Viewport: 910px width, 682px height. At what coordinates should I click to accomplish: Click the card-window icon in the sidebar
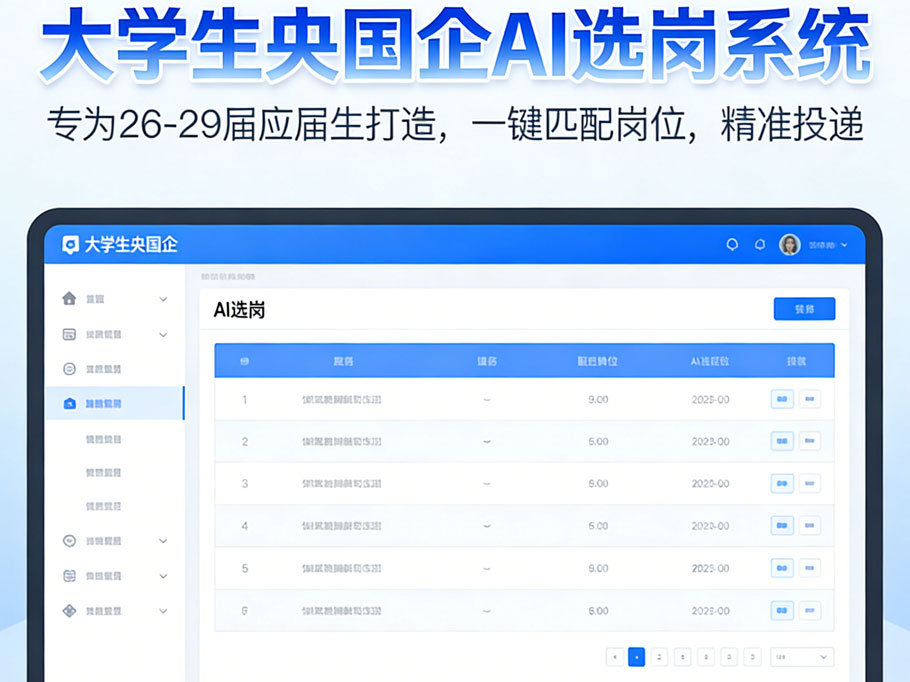(x=69, y=334)
